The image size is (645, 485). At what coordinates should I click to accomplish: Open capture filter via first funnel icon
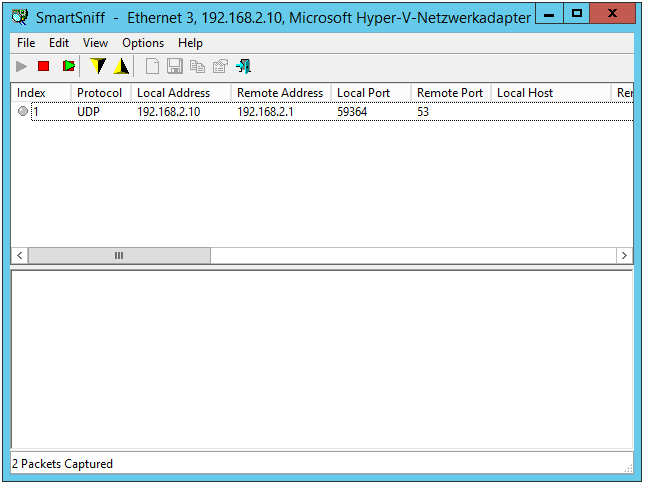click(x=97, y=66)
